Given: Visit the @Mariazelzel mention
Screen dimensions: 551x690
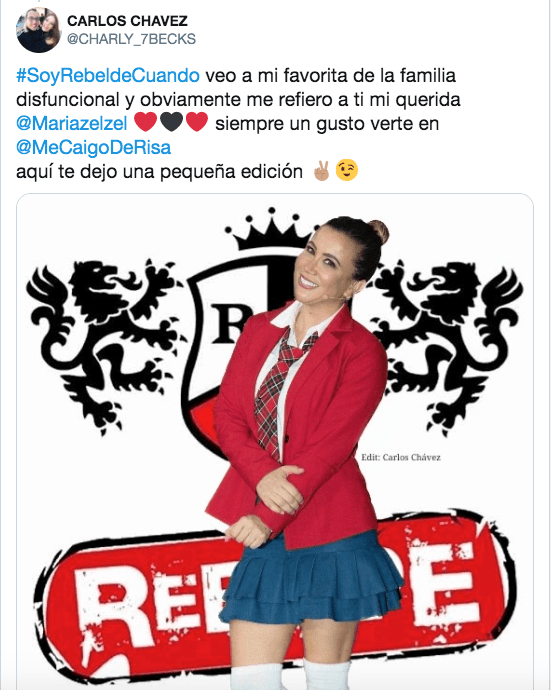Looking at the screenshot, I should (71, 123).
